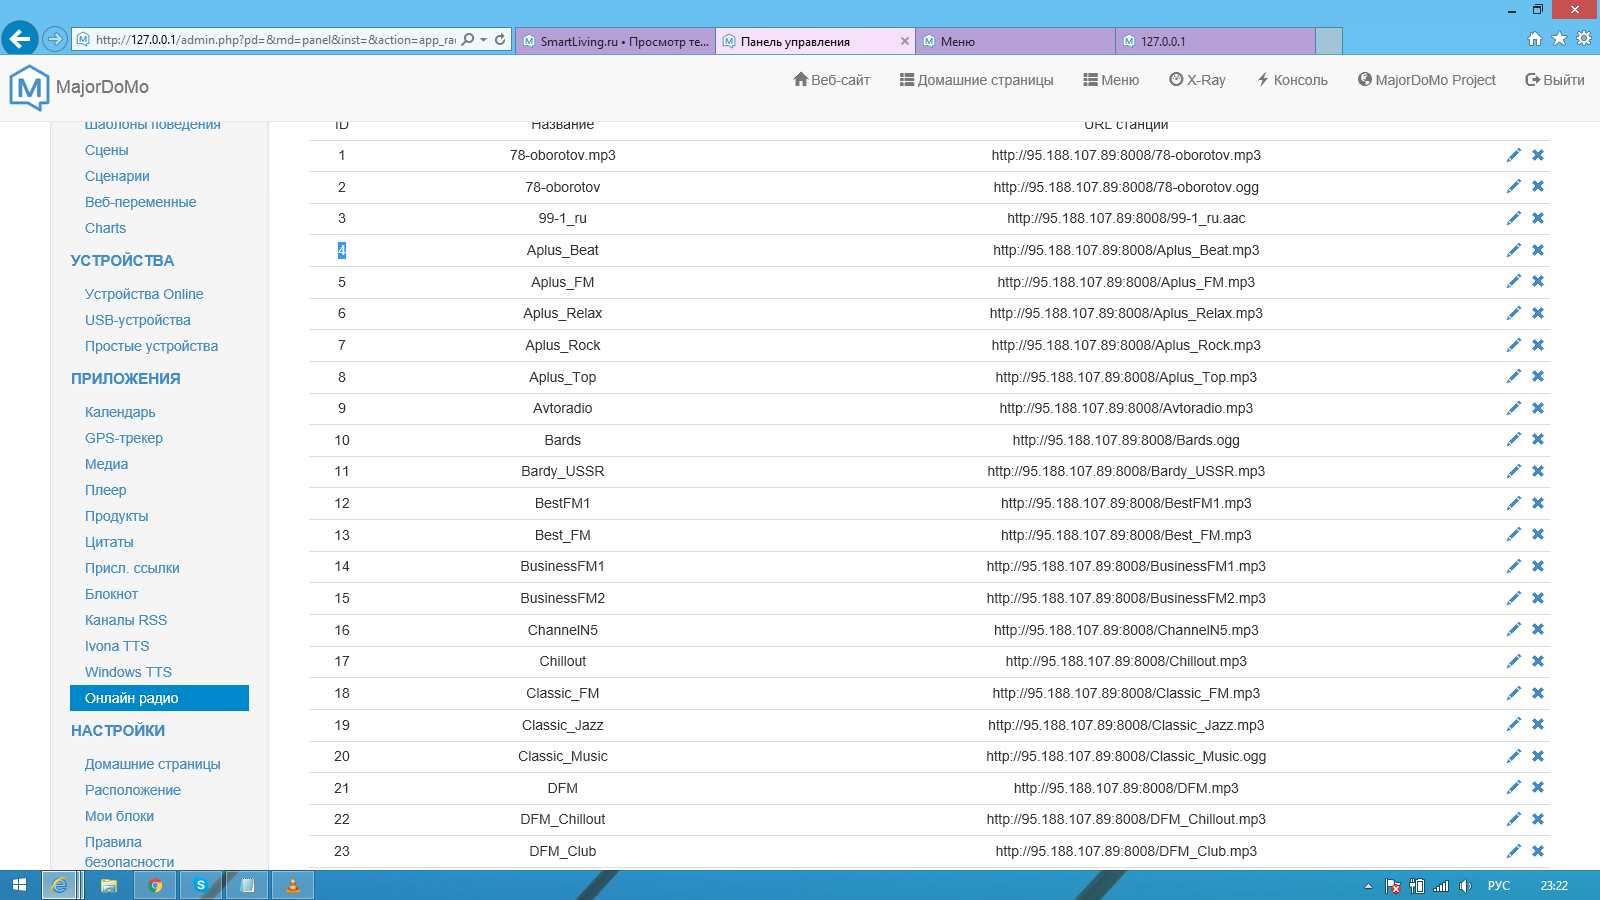The height and width of the screenshot is (900, 1600).
Task: Edit the DFM station
Action: 1514,788
